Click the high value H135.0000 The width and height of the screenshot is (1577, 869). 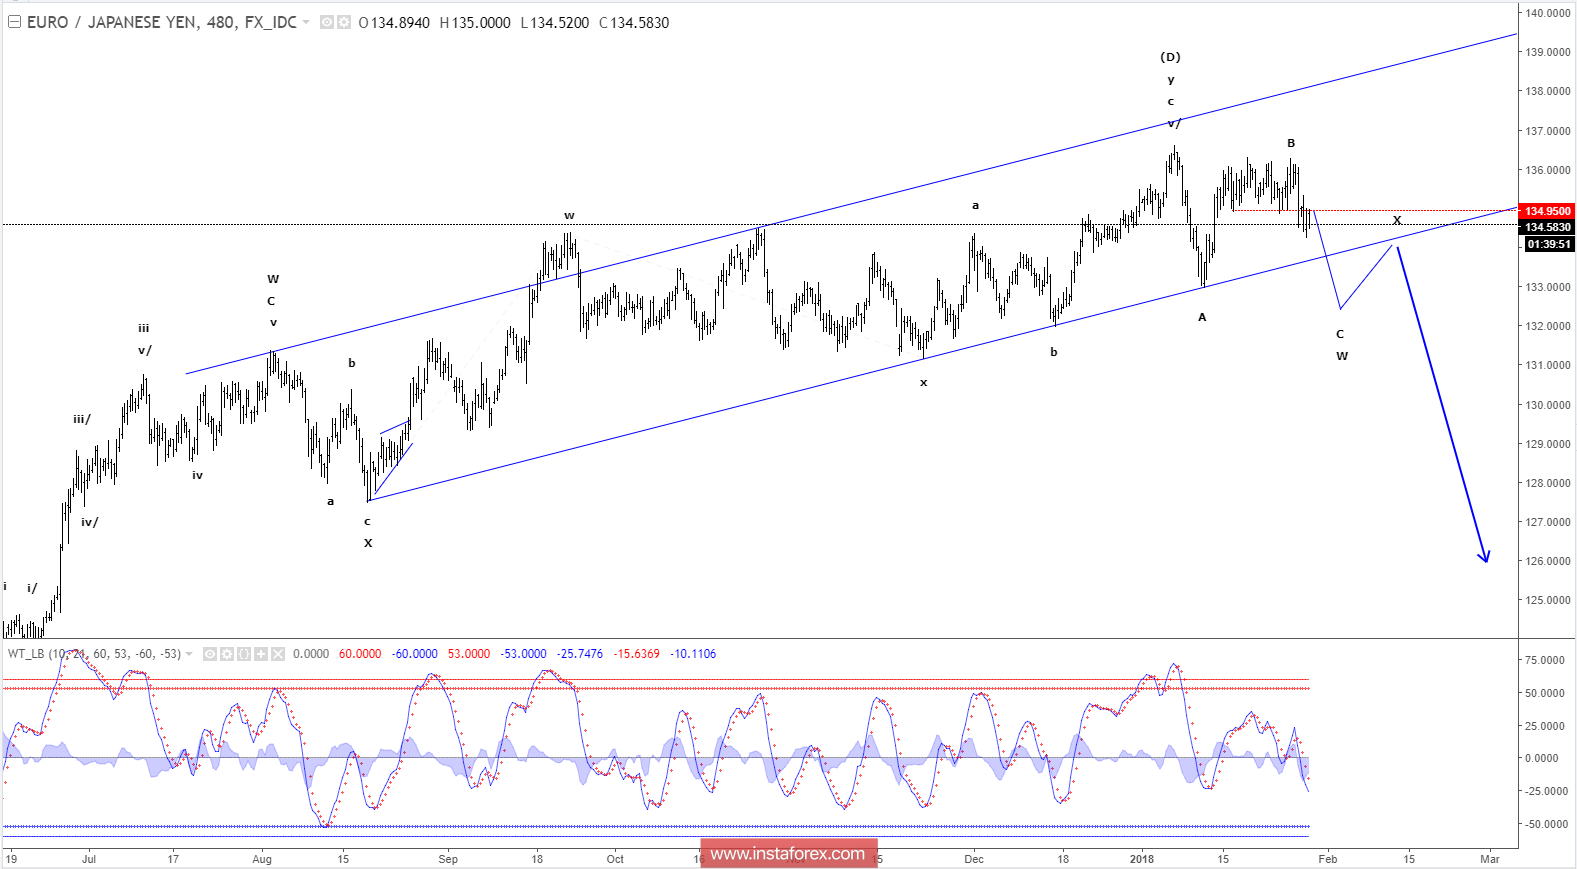click(x=475, y=22)
